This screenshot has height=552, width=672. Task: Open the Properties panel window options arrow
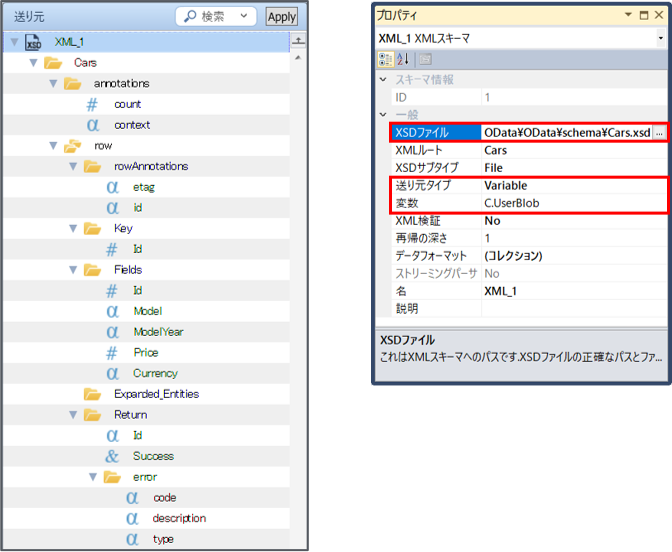tap(630, 15)
